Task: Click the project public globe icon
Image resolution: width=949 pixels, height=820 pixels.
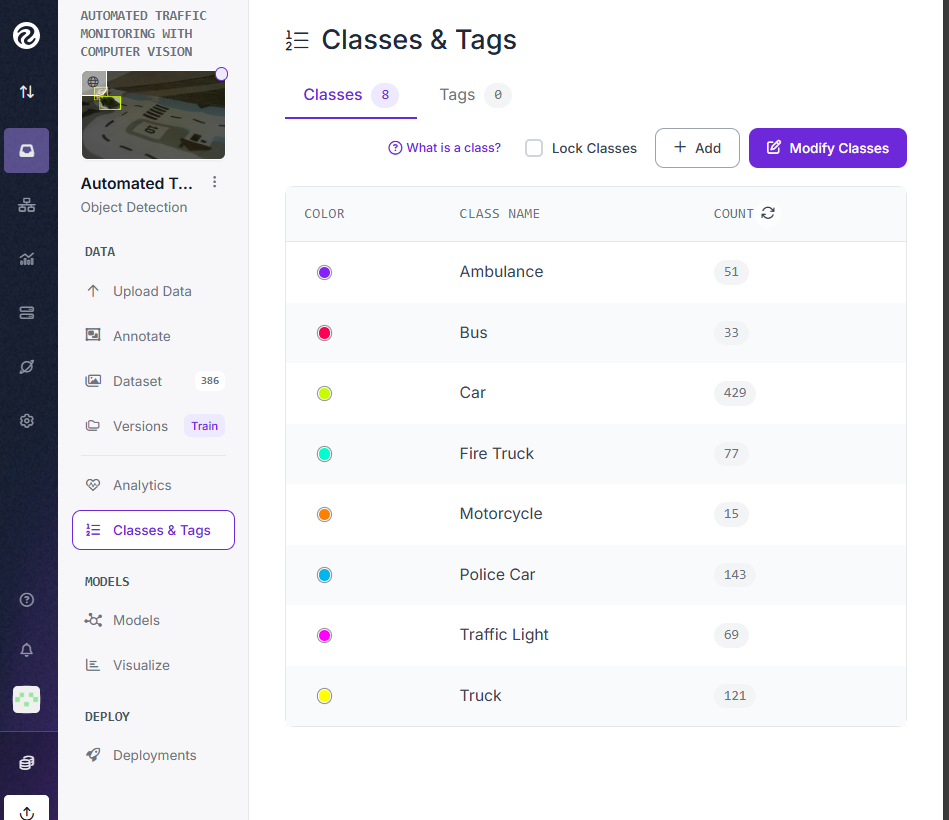Action: 93,82
